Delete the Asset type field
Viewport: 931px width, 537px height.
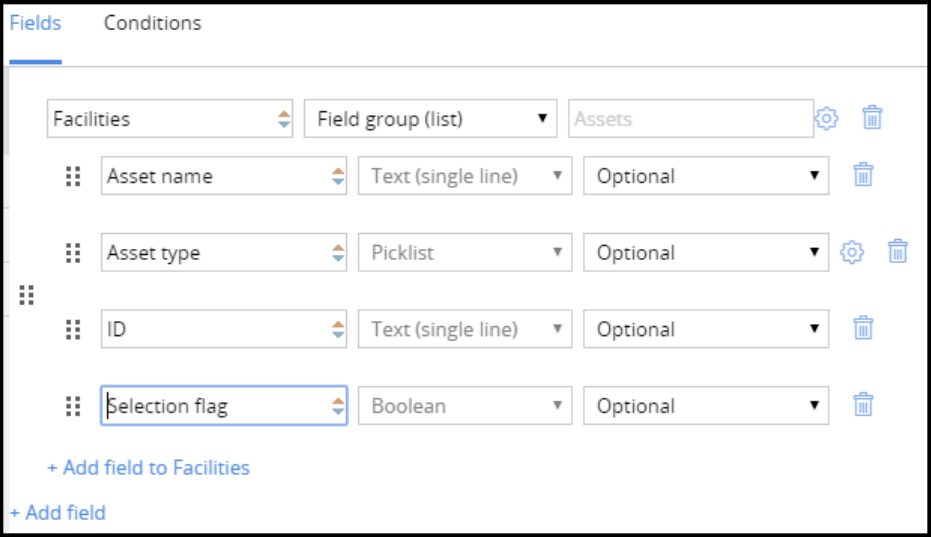898,253
